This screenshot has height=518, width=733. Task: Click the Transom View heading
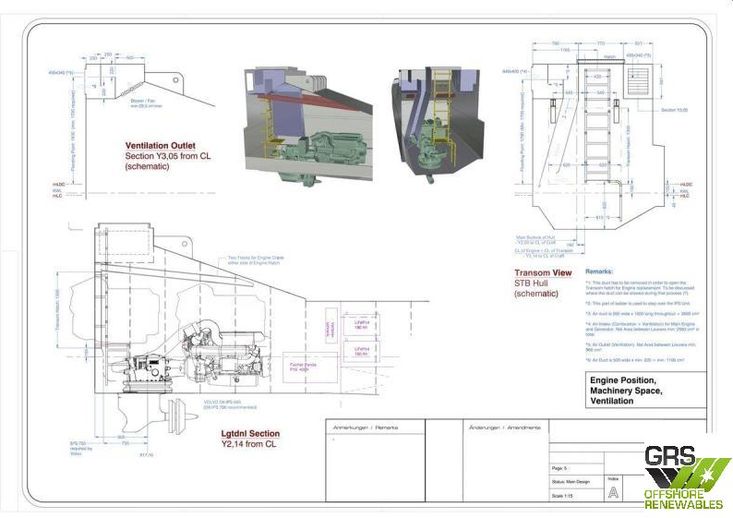541,272
